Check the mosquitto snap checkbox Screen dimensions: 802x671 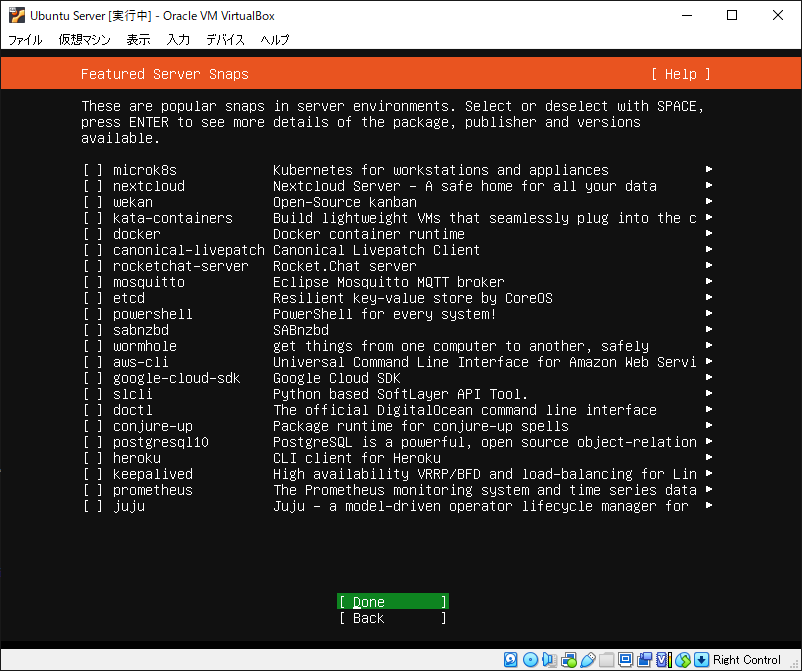point(93,282)
